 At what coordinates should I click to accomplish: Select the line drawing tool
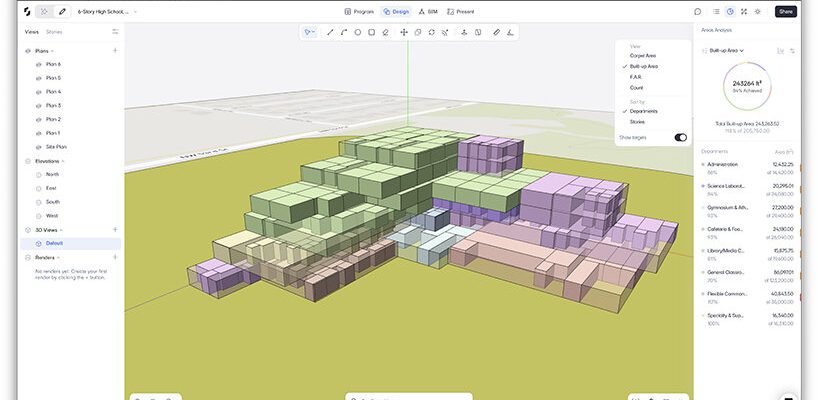click(x=330, y=32)
